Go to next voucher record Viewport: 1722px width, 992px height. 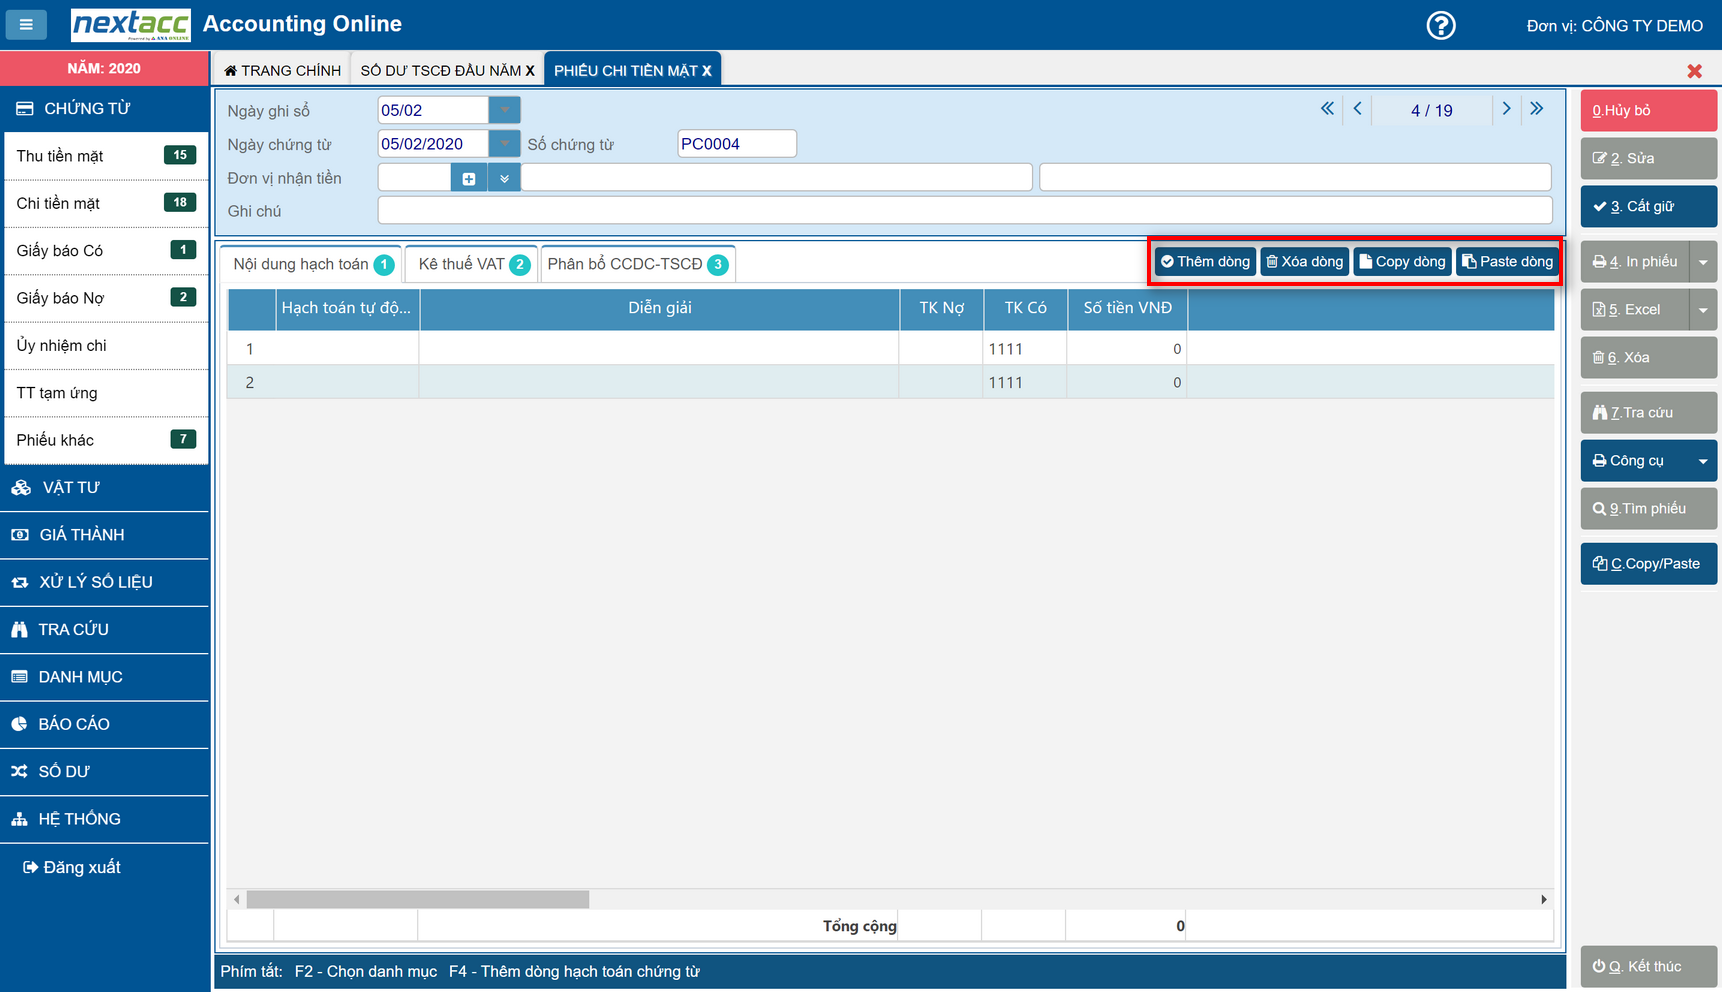1506,109
